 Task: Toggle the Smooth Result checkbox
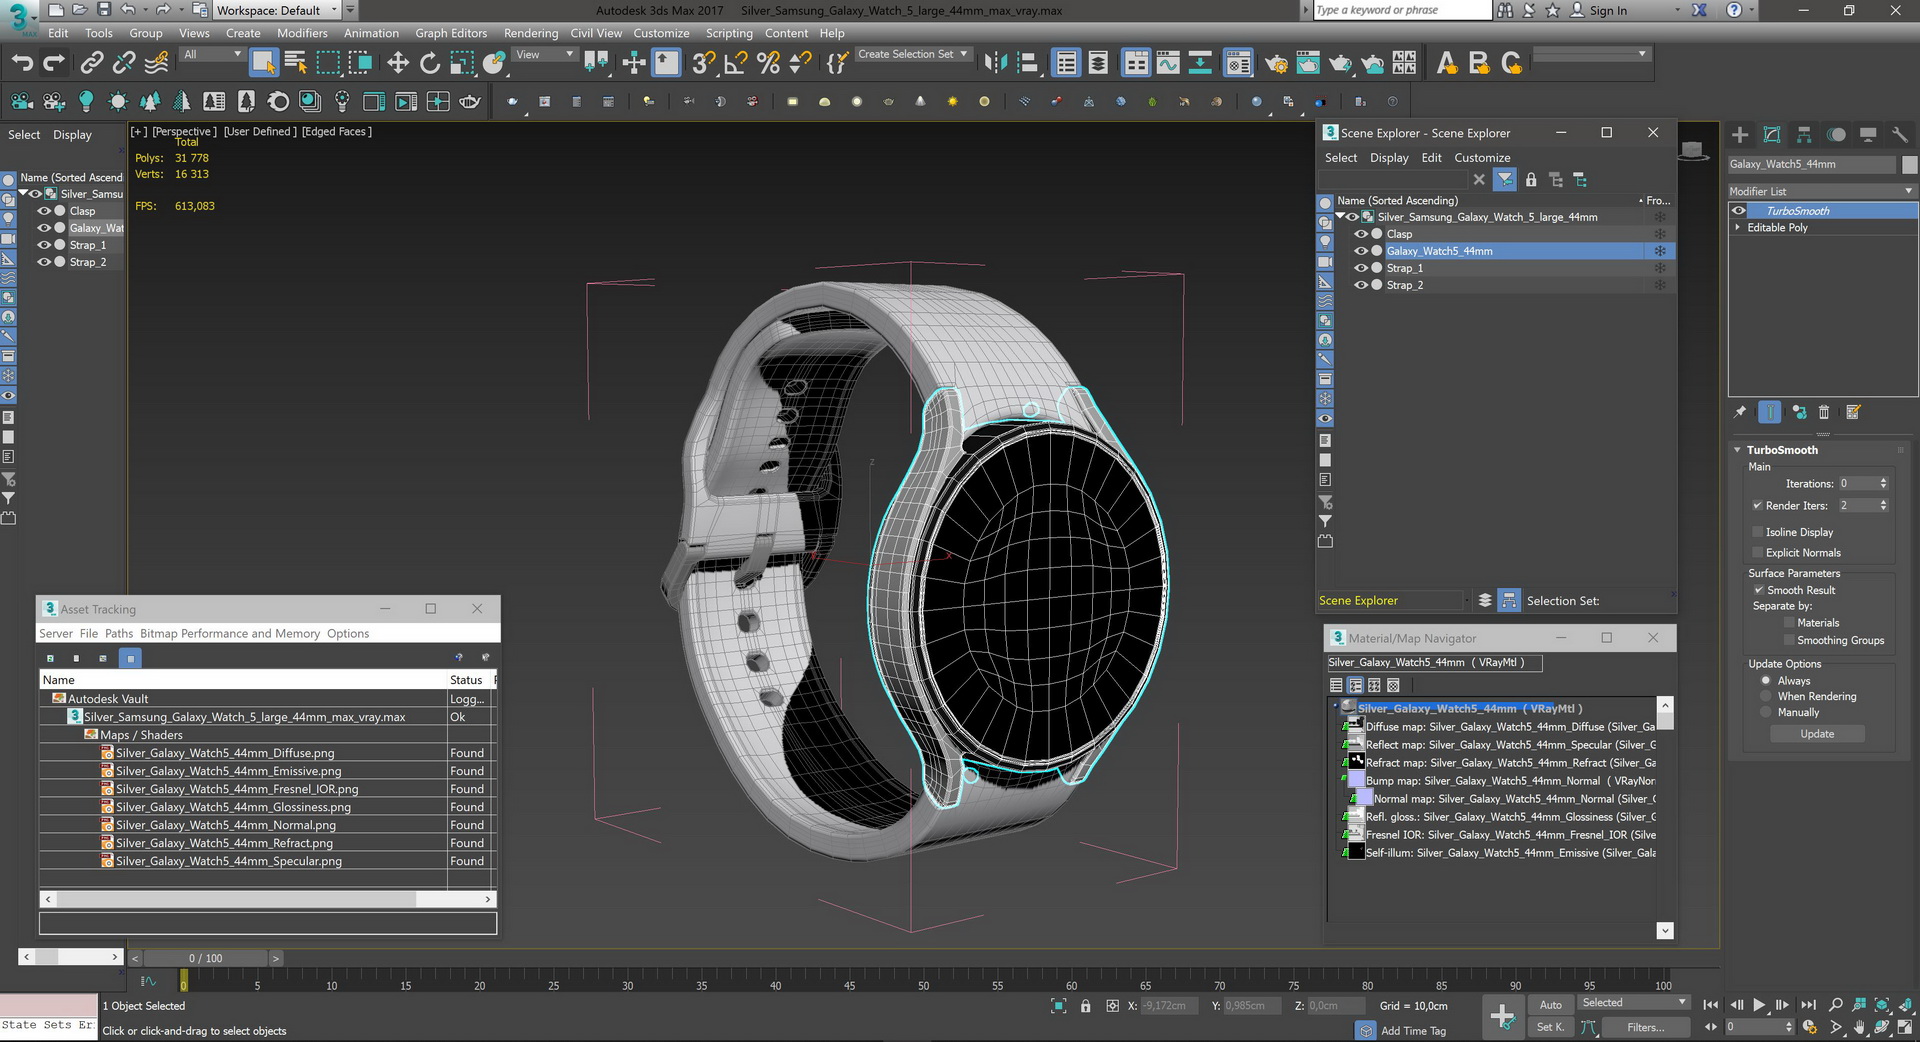[1759, 590]
